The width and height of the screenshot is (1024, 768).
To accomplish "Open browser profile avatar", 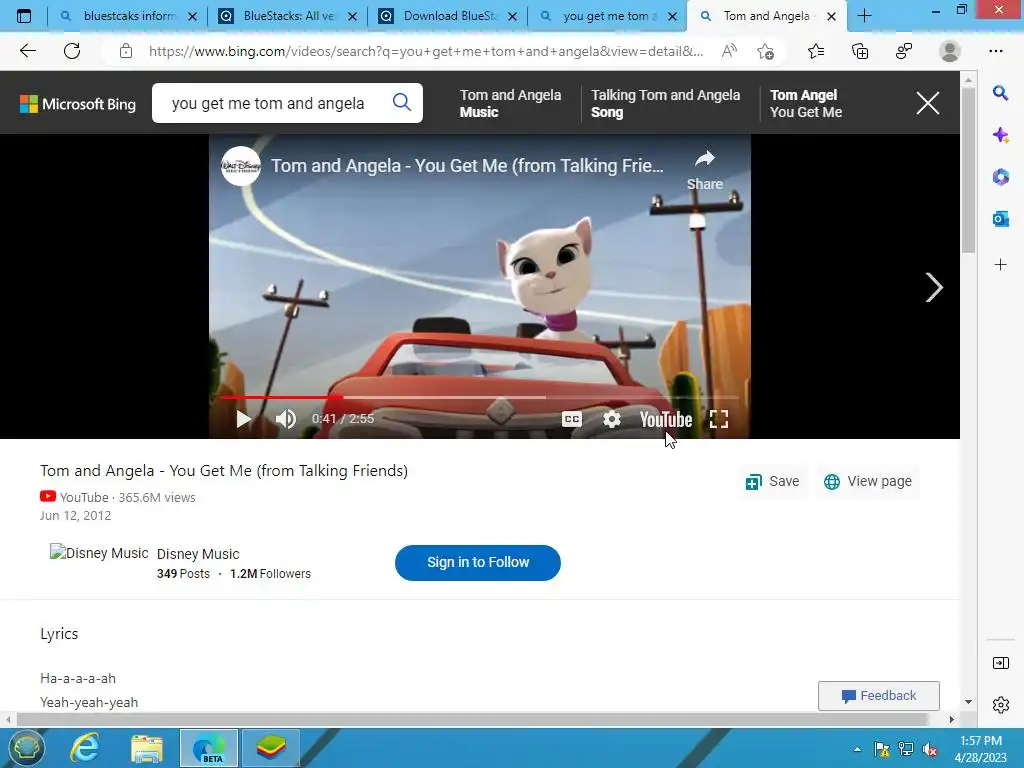I will point(950,51).
